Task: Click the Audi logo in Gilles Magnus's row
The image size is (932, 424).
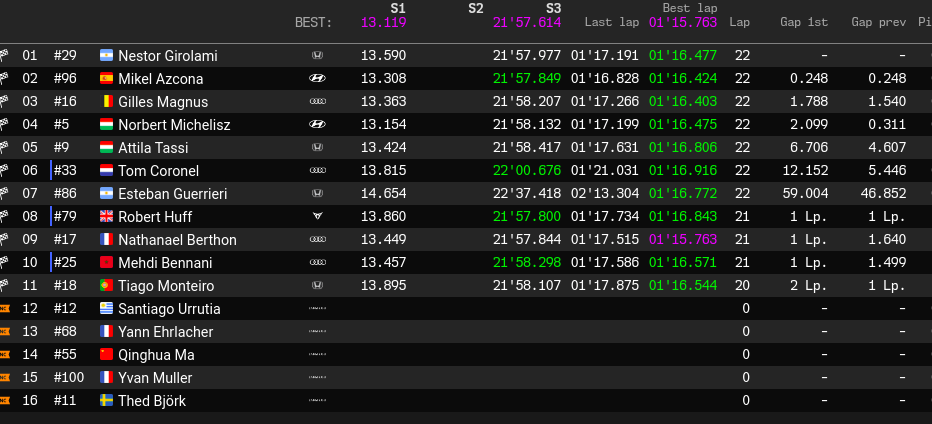Action: [317, 102]
